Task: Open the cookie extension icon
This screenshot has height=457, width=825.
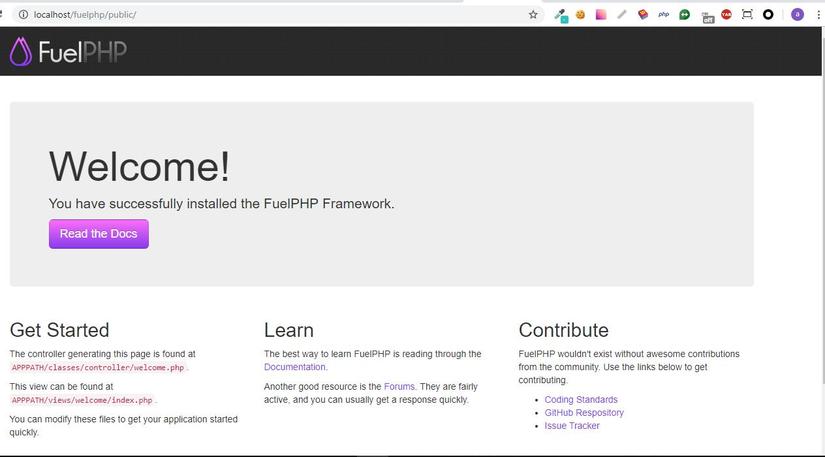Action: tap(580, 15)
